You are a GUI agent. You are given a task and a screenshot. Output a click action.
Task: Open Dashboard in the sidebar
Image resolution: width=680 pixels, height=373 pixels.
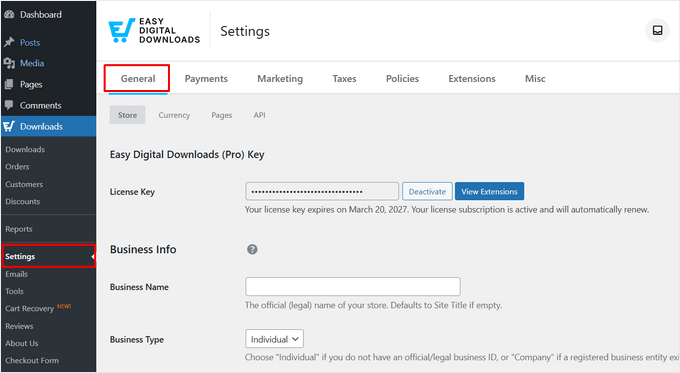pos(41,14)
